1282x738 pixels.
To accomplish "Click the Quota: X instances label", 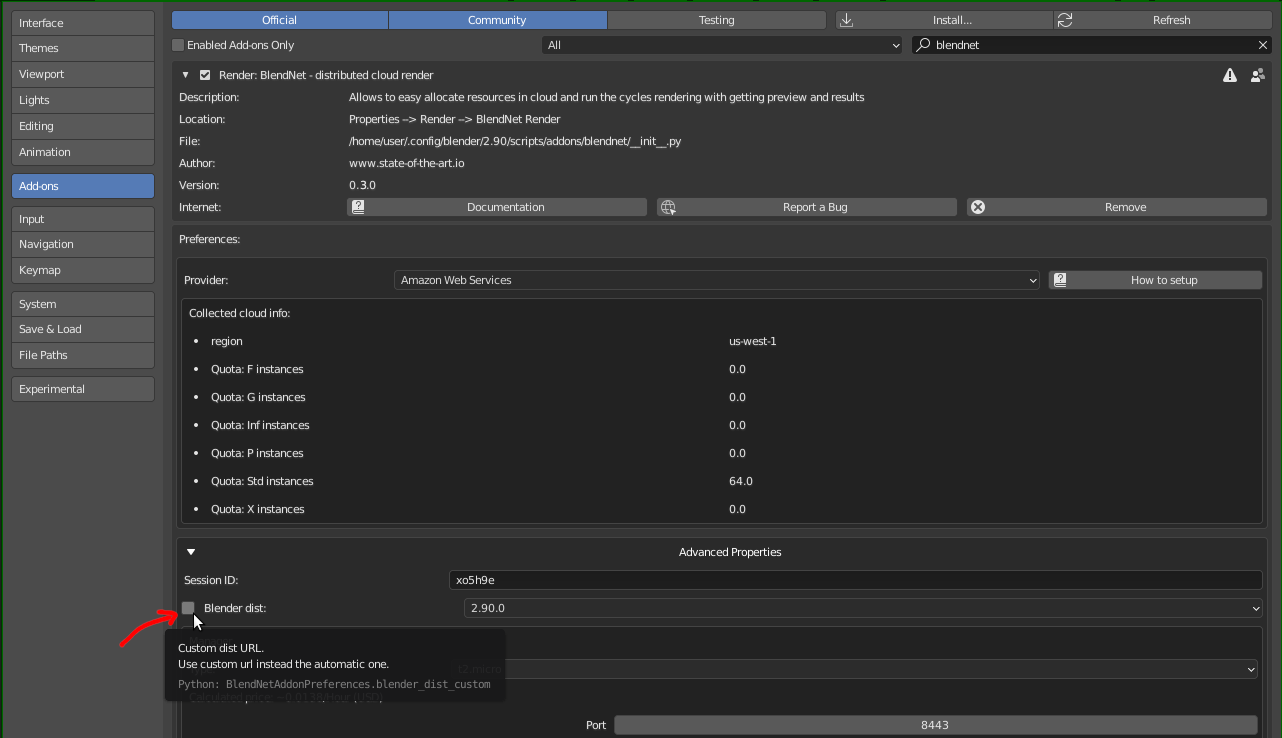I will (x=258, y=509).
